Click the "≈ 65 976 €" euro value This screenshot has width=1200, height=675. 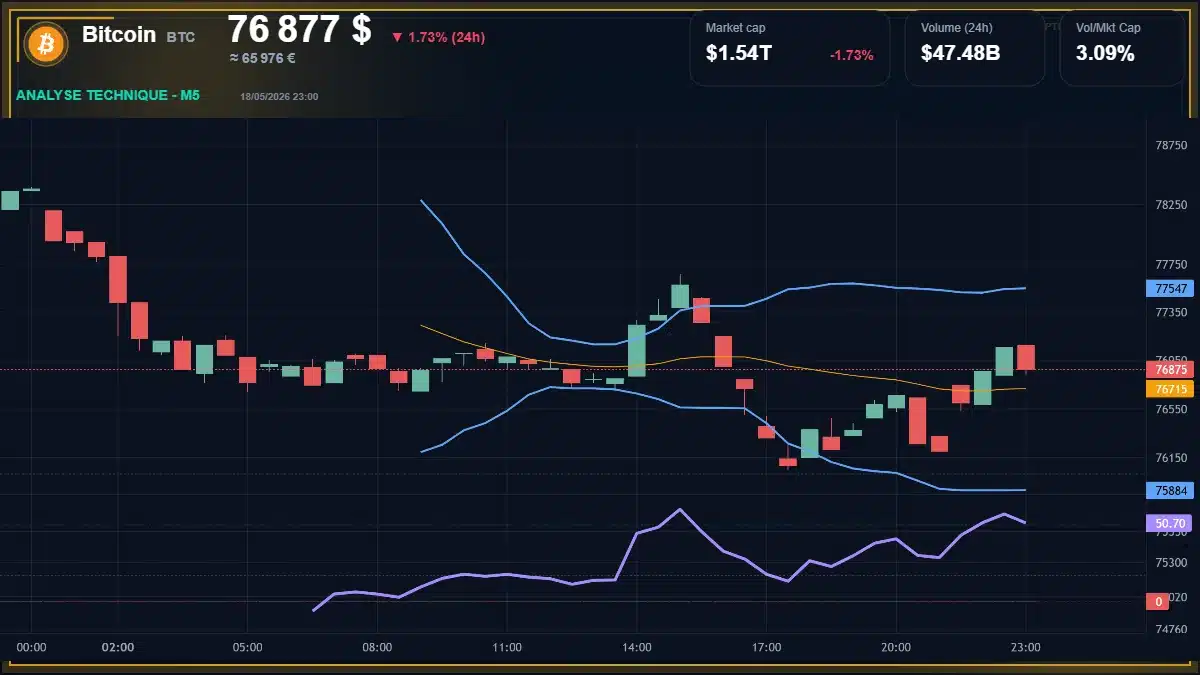(263, 58)
